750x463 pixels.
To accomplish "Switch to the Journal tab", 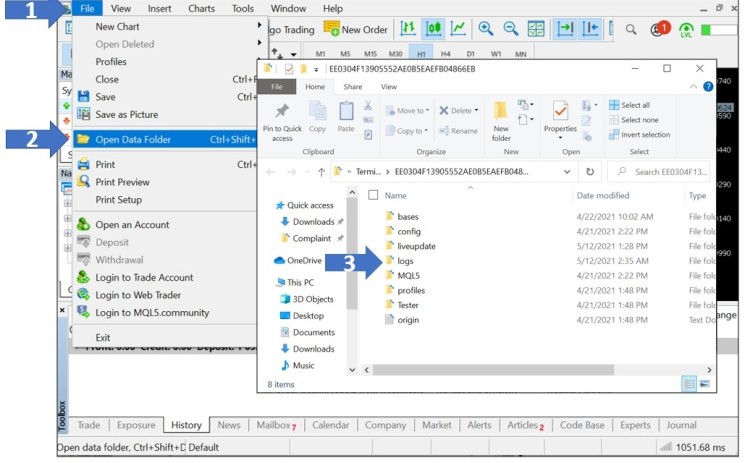I will (682, 425).
